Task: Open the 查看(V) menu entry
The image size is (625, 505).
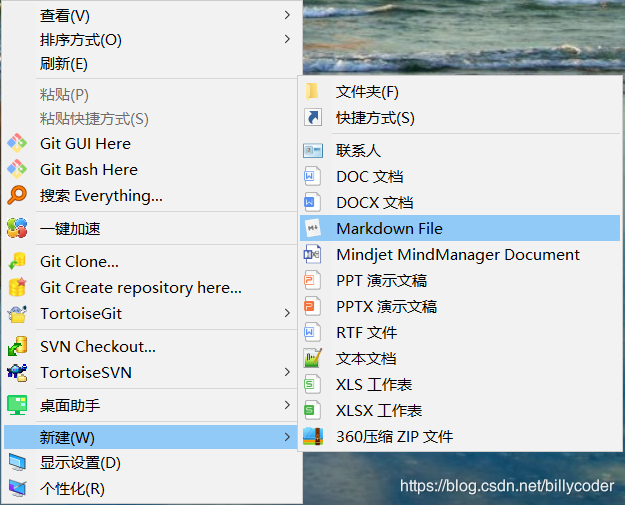Action: pyautogui.click(x=151, y=16)
